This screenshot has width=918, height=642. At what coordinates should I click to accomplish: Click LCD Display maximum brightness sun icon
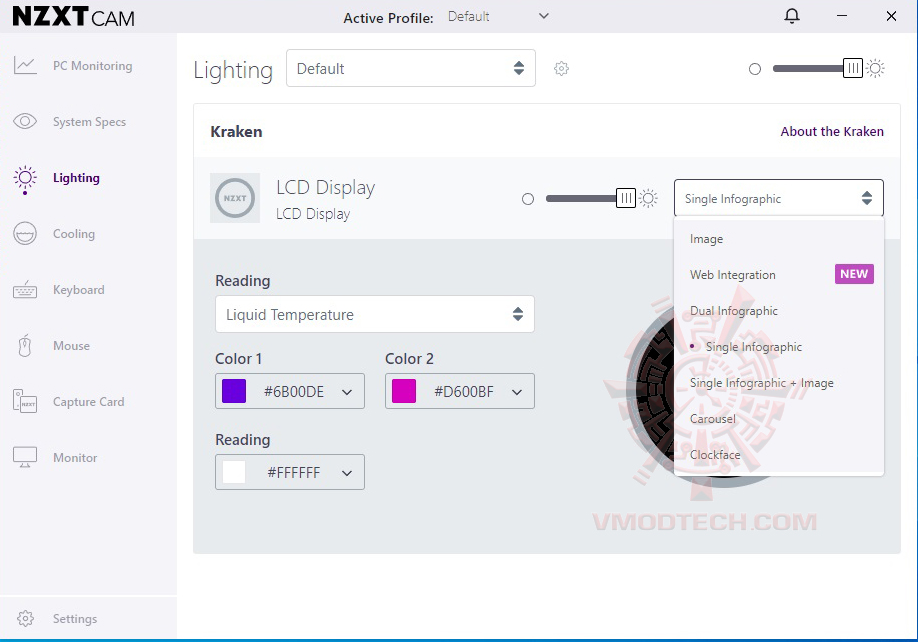click(648, 198)
